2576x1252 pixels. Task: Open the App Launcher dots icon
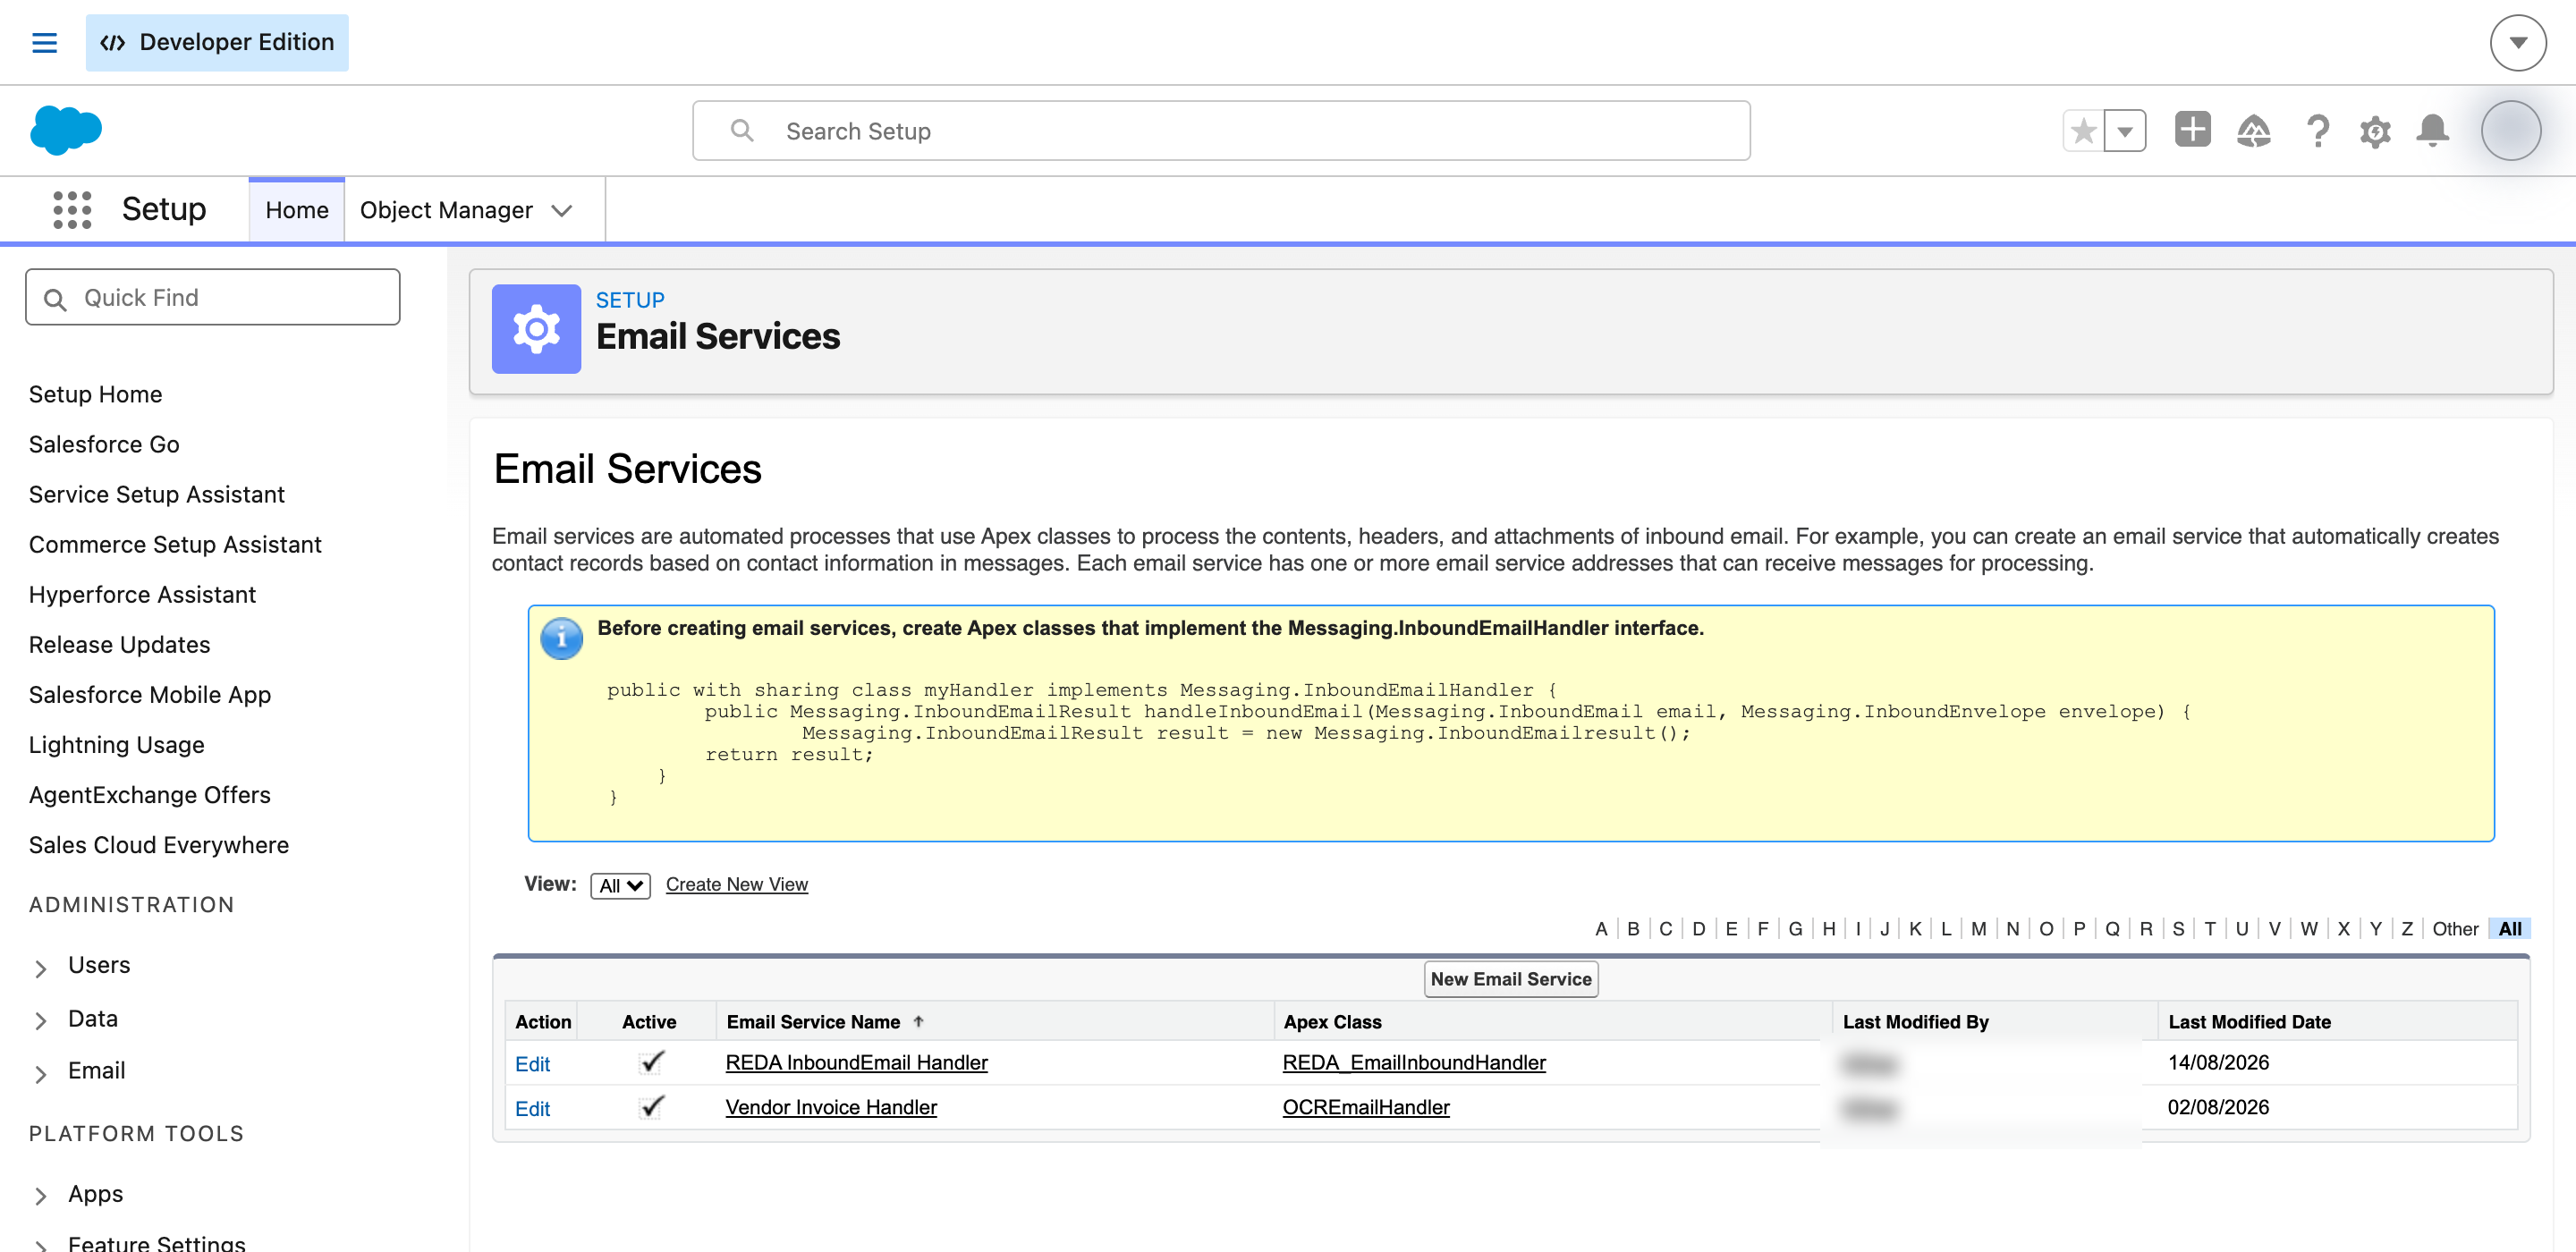[72, 210]
